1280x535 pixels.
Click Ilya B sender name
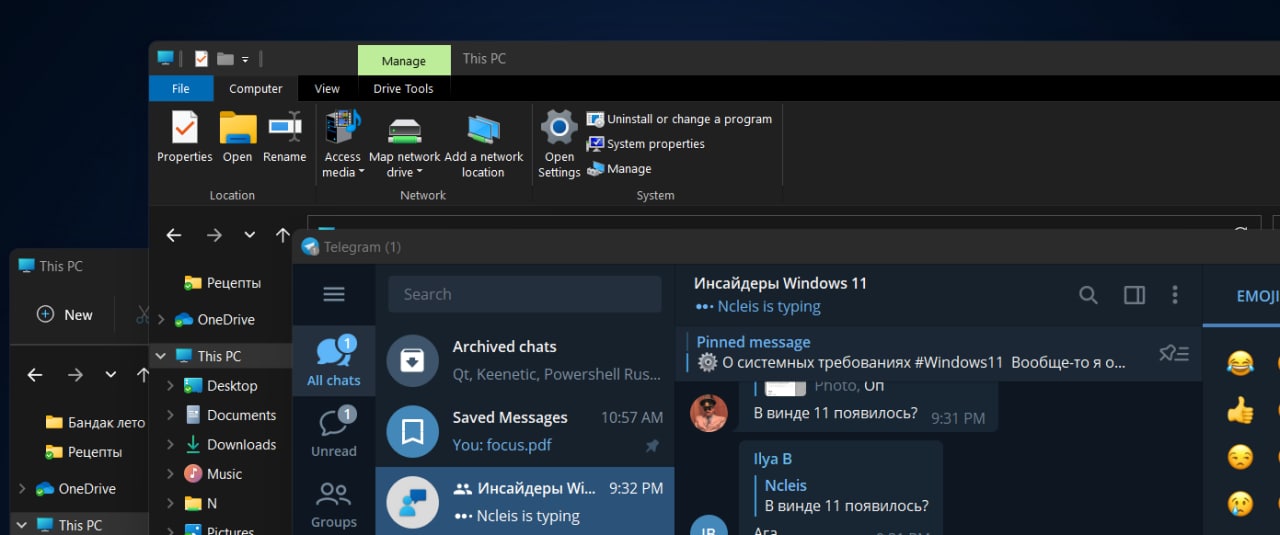(x=773, y=459)
